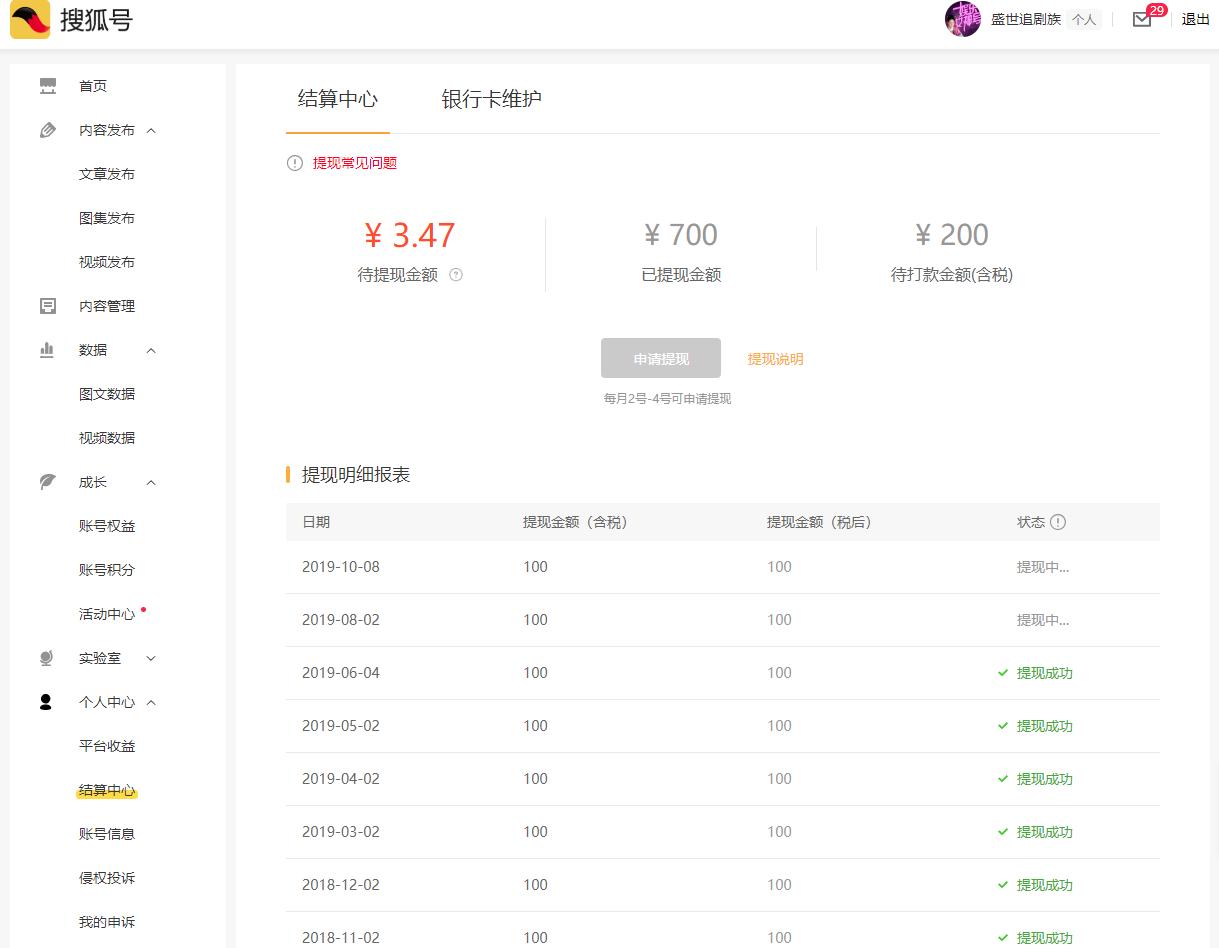
Task: Click the 申请提现 button
Action: point(660,359)
